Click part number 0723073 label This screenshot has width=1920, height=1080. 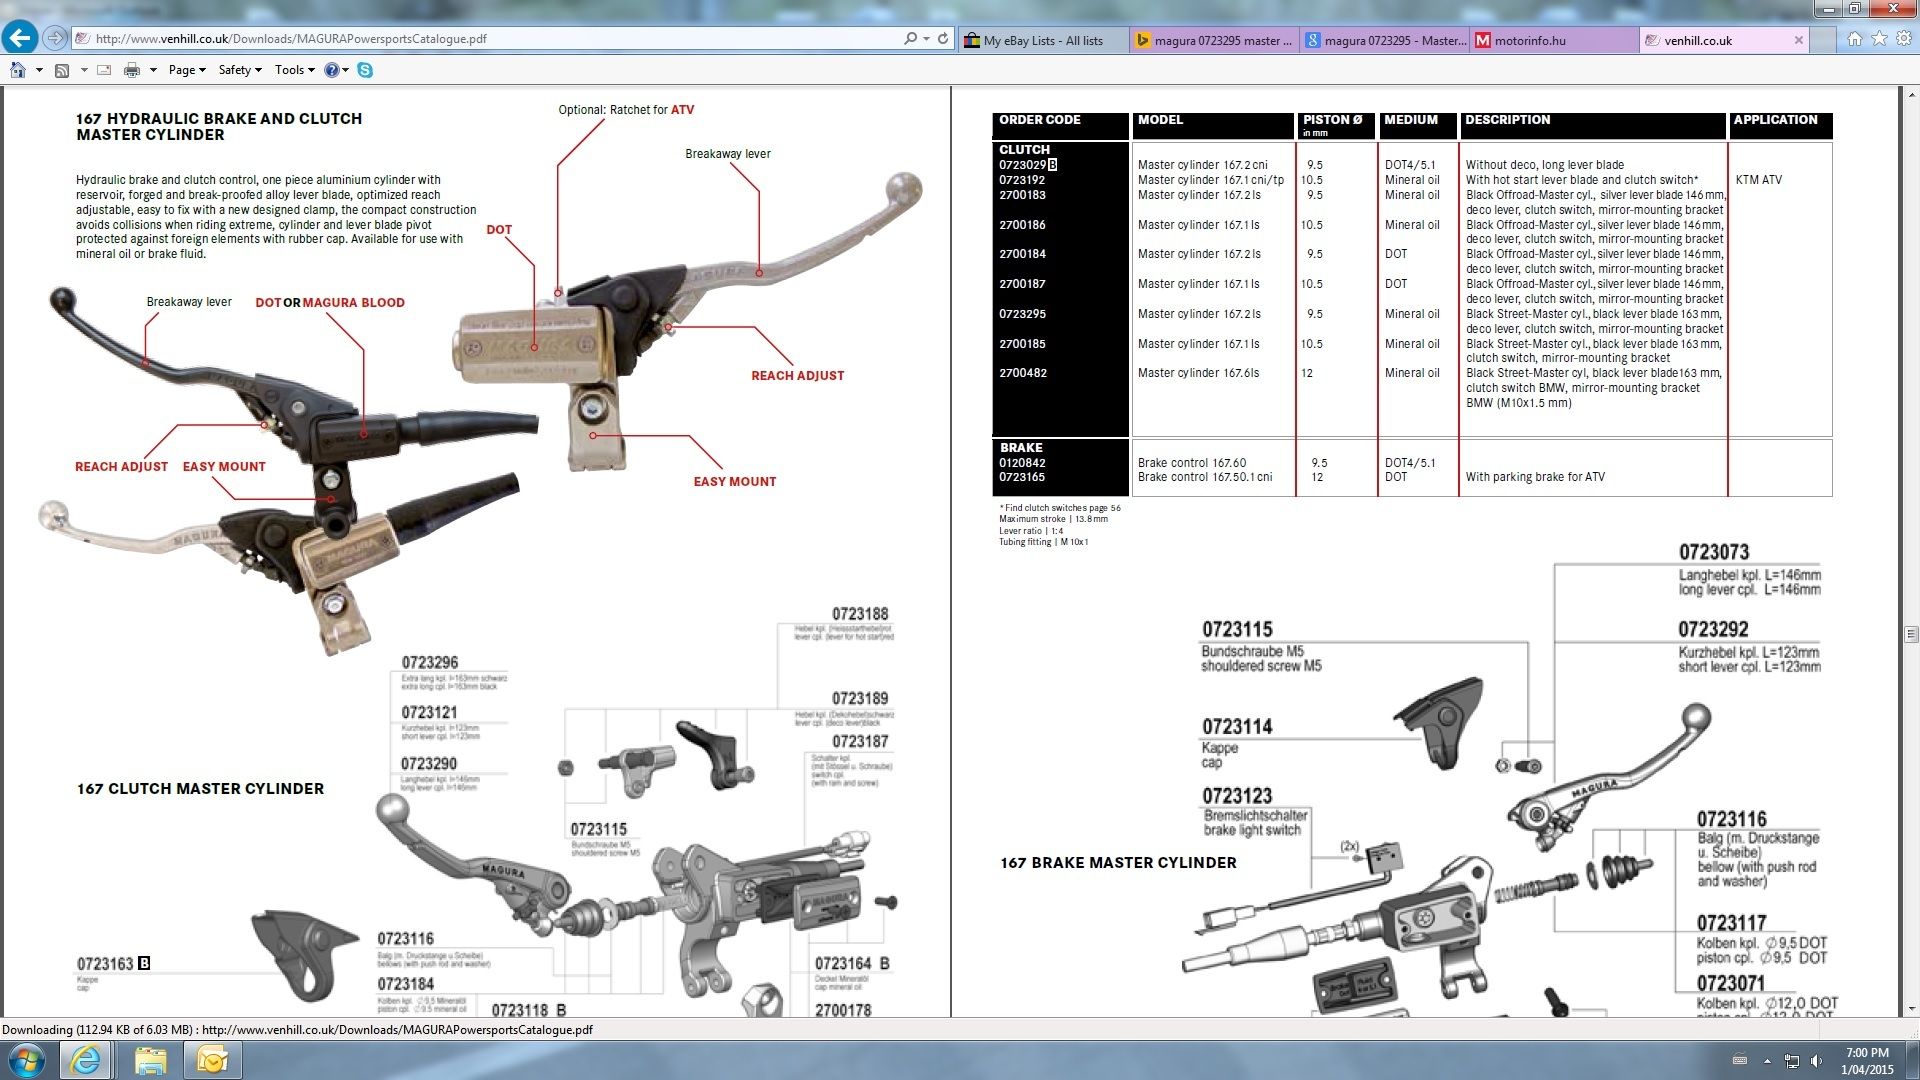click(1713, 552)
